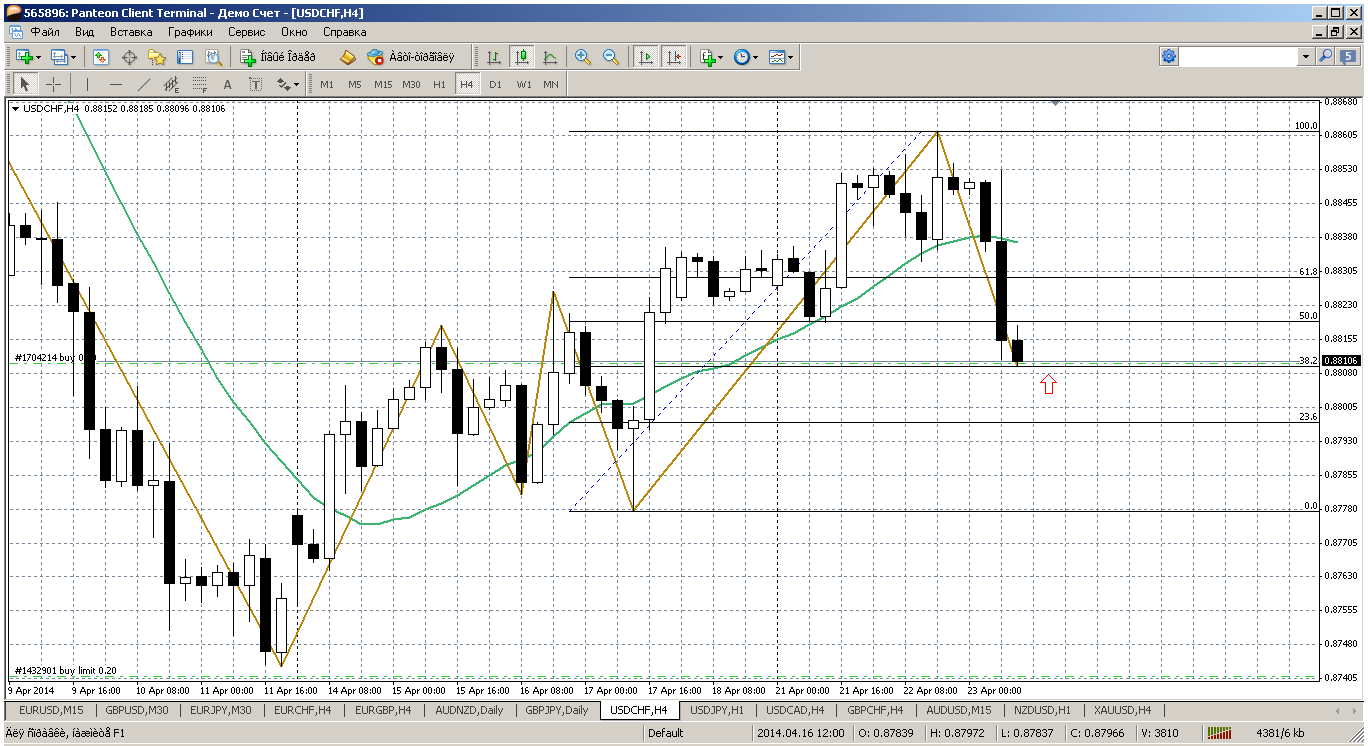Open the Arrows objects dropdown
This screenshot has height=746, width=1368.
(x=287, y=84)
